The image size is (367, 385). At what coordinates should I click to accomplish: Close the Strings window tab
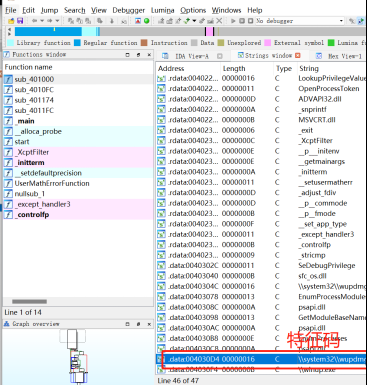[298, 55]
